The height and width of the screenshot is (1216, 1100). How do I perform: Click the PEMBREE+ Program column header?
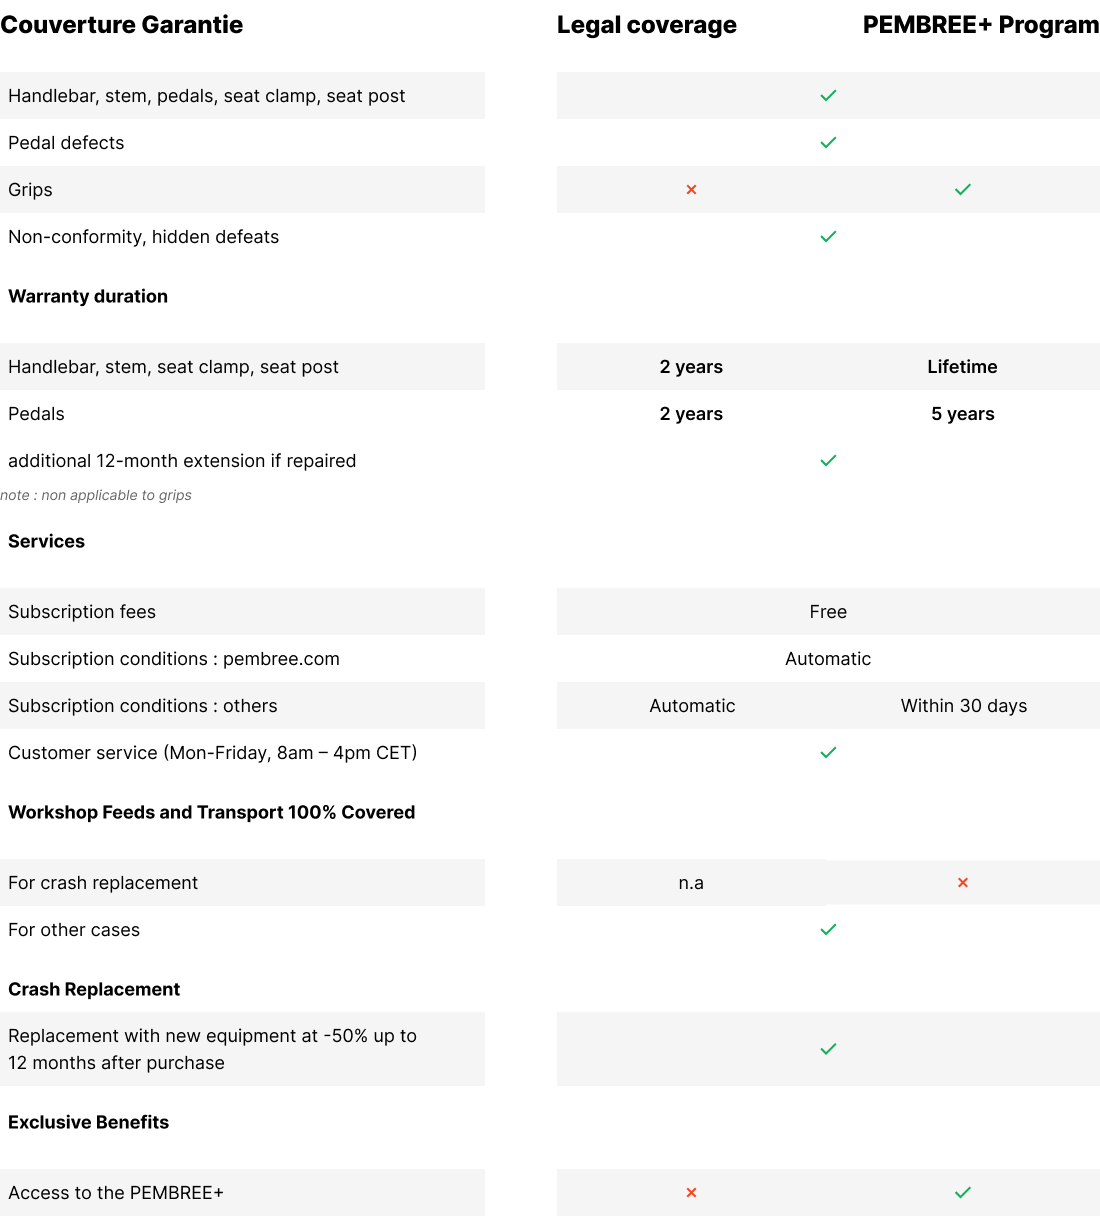[980, 25]
